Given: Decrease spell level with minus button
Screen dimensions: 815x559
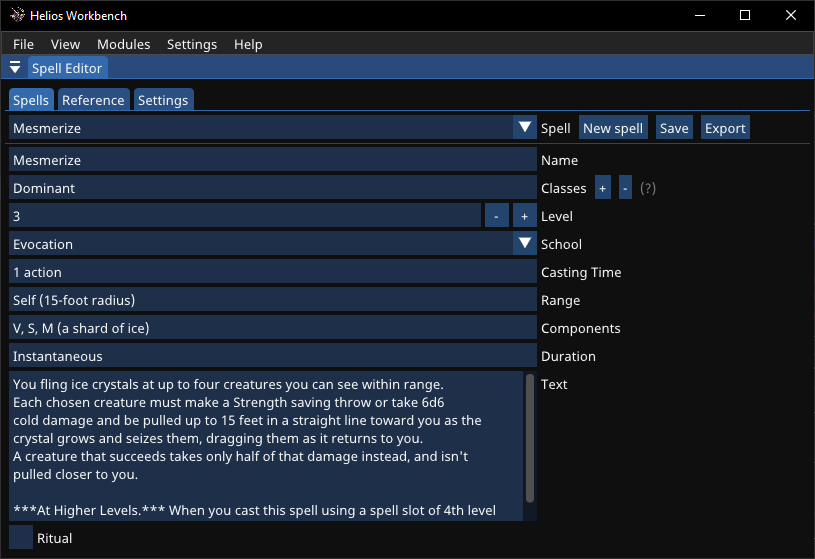Looking at the screenshot, I should tap(497, 216).
